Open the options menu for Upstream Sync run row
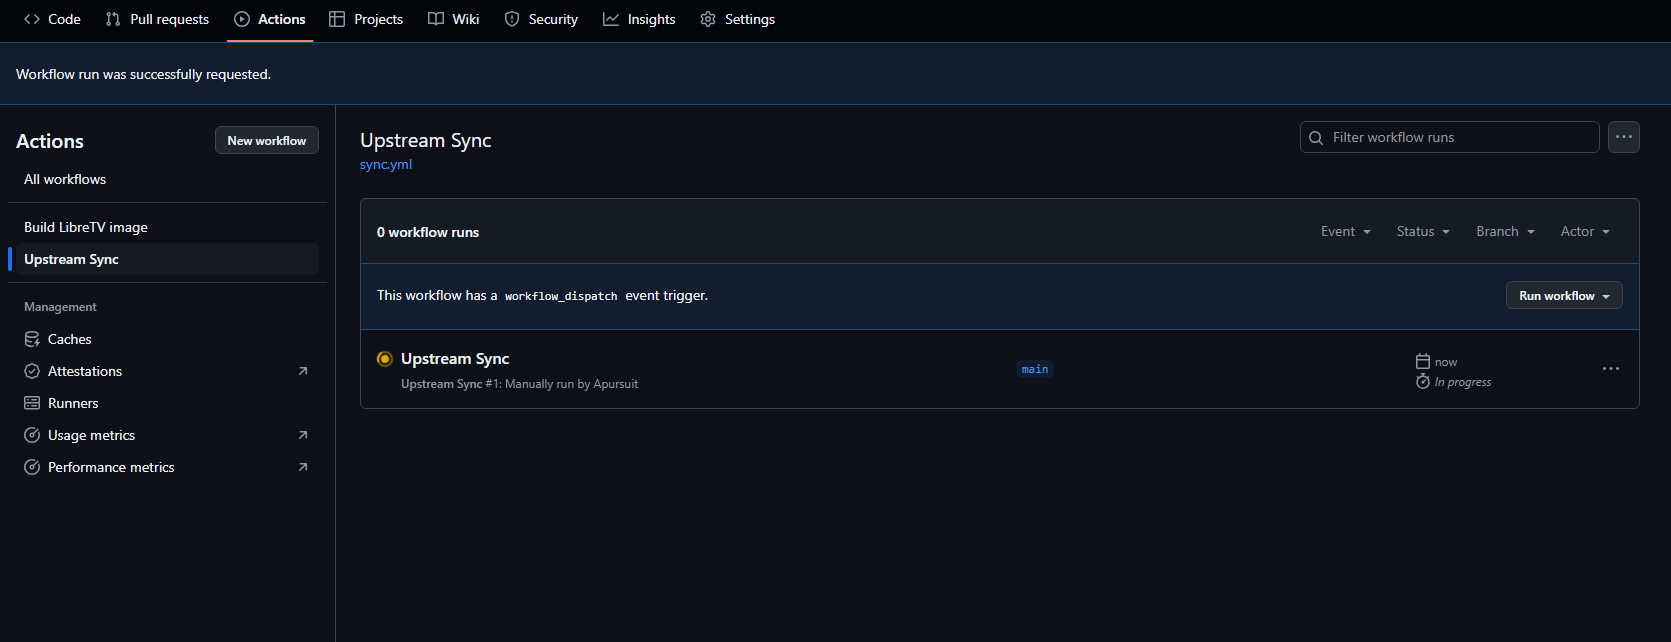1671x642 pixels. click(x=1610, y=369)
